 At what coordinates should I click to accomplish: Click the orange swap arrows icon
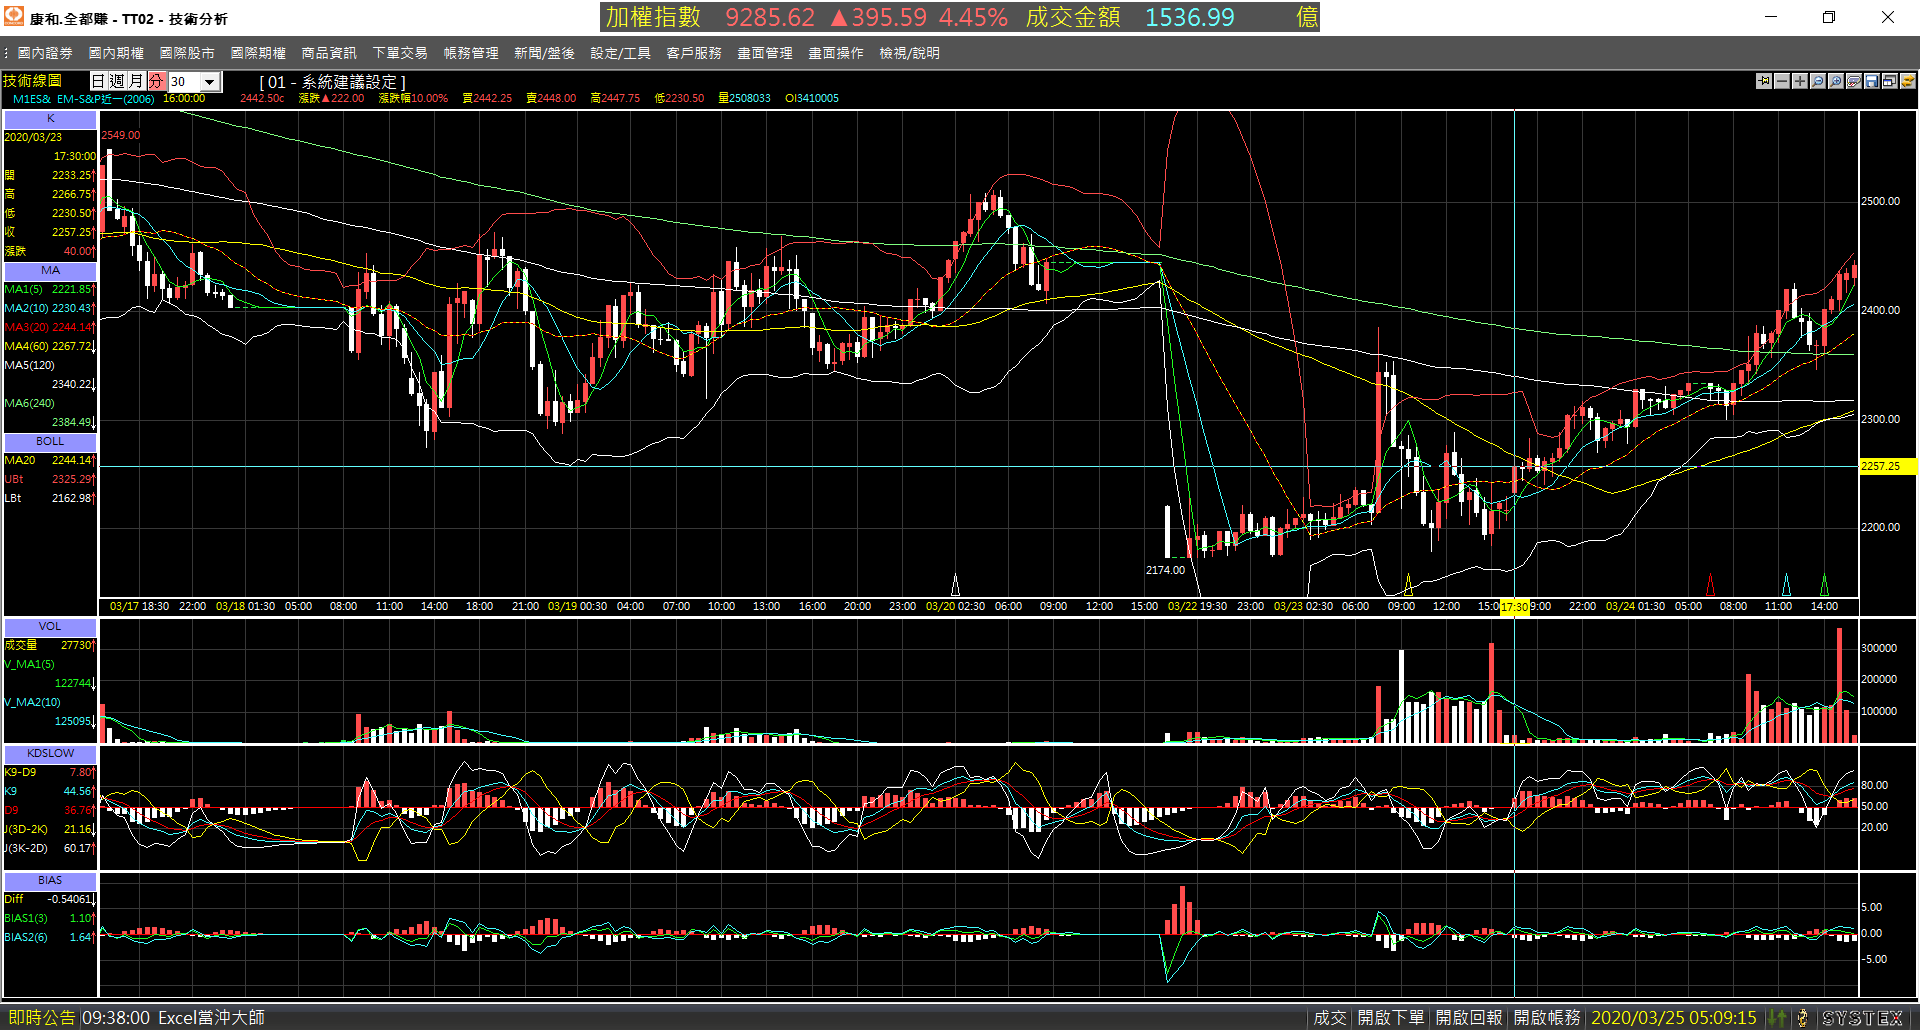(1908, 81)
